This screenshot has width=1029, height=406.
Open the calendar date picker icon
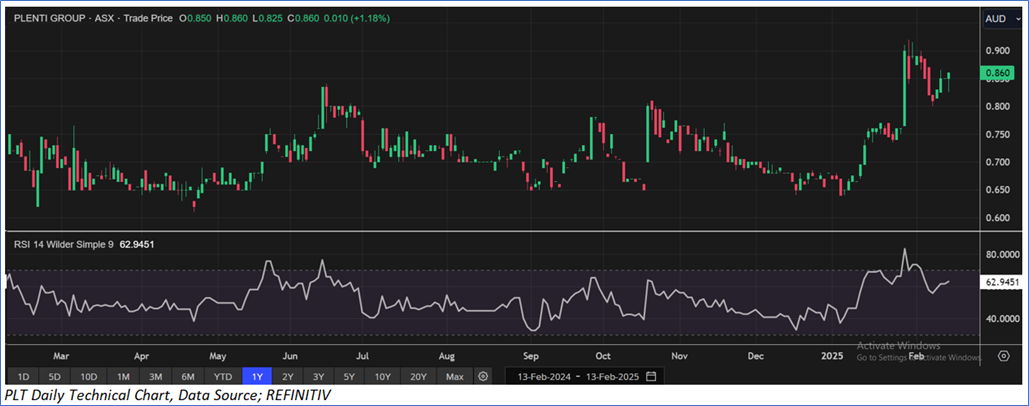[651, 377]
